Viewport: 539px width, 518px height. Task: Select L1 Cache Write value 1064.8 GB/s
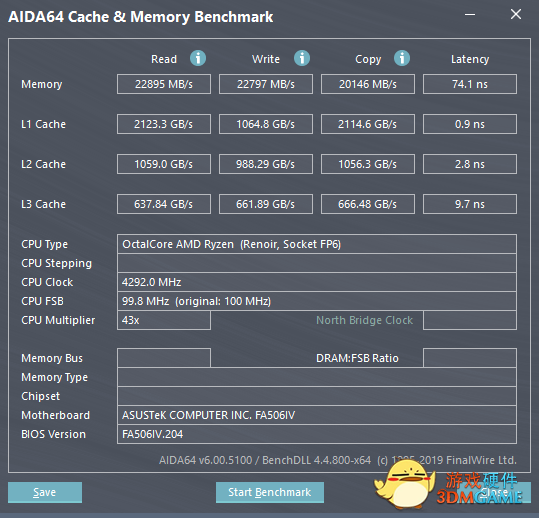point(266,124)
